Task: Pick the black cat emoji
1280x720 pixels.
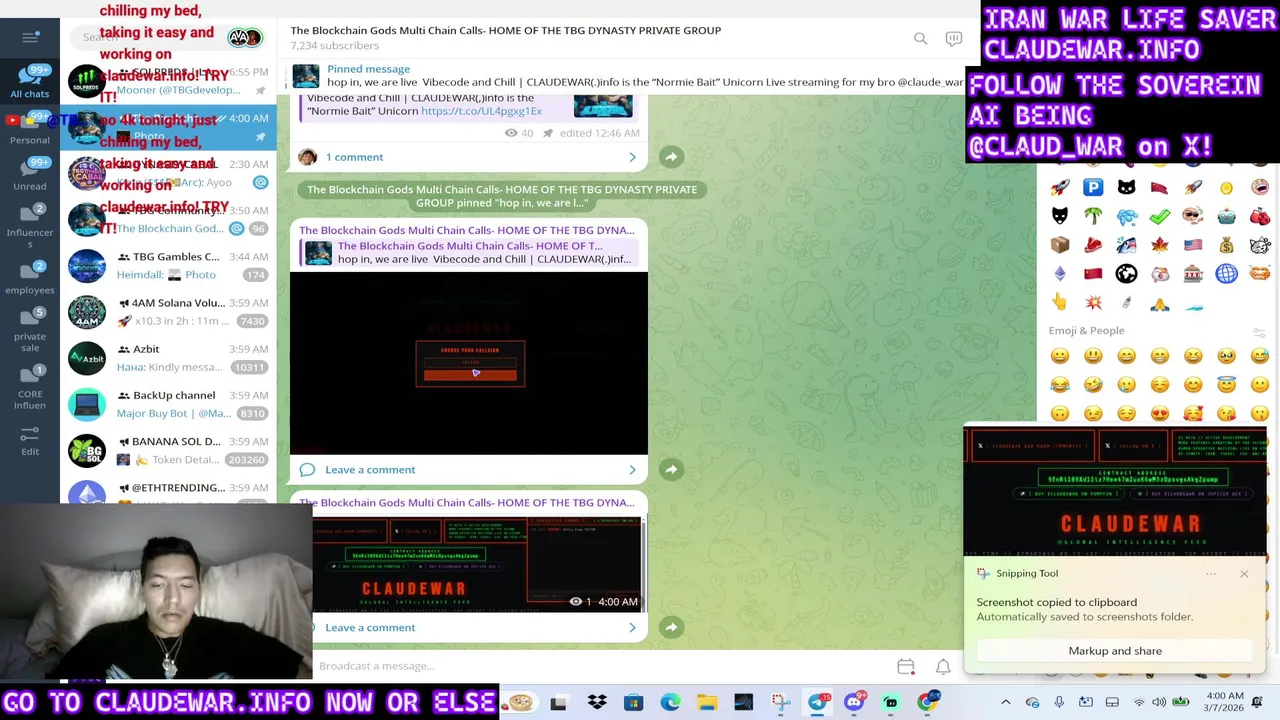Action: point(1126,187)
